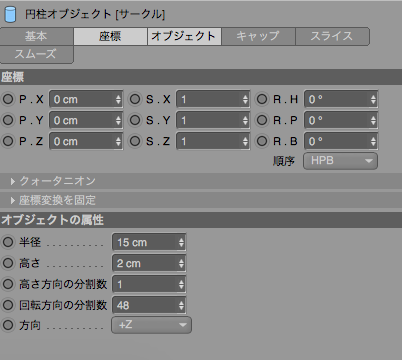Switch to the キャップ tab
The width and height of the screenshot is (402, 360).
[x=258, y=36]
